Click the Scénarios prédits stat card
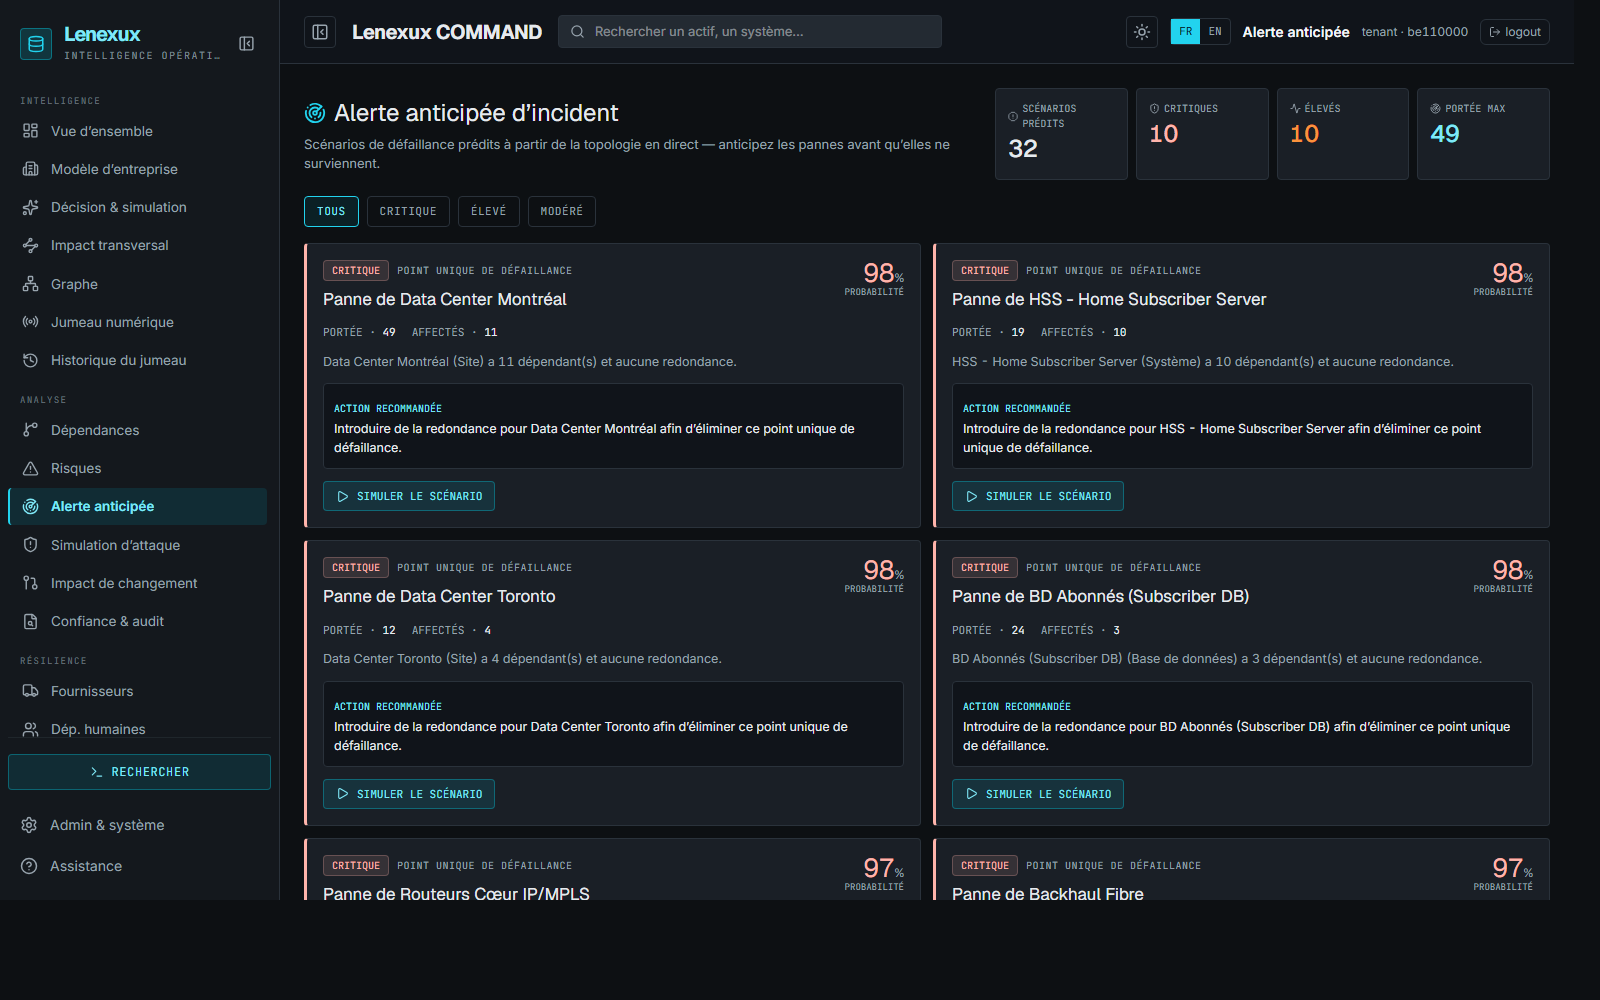 1061,134
